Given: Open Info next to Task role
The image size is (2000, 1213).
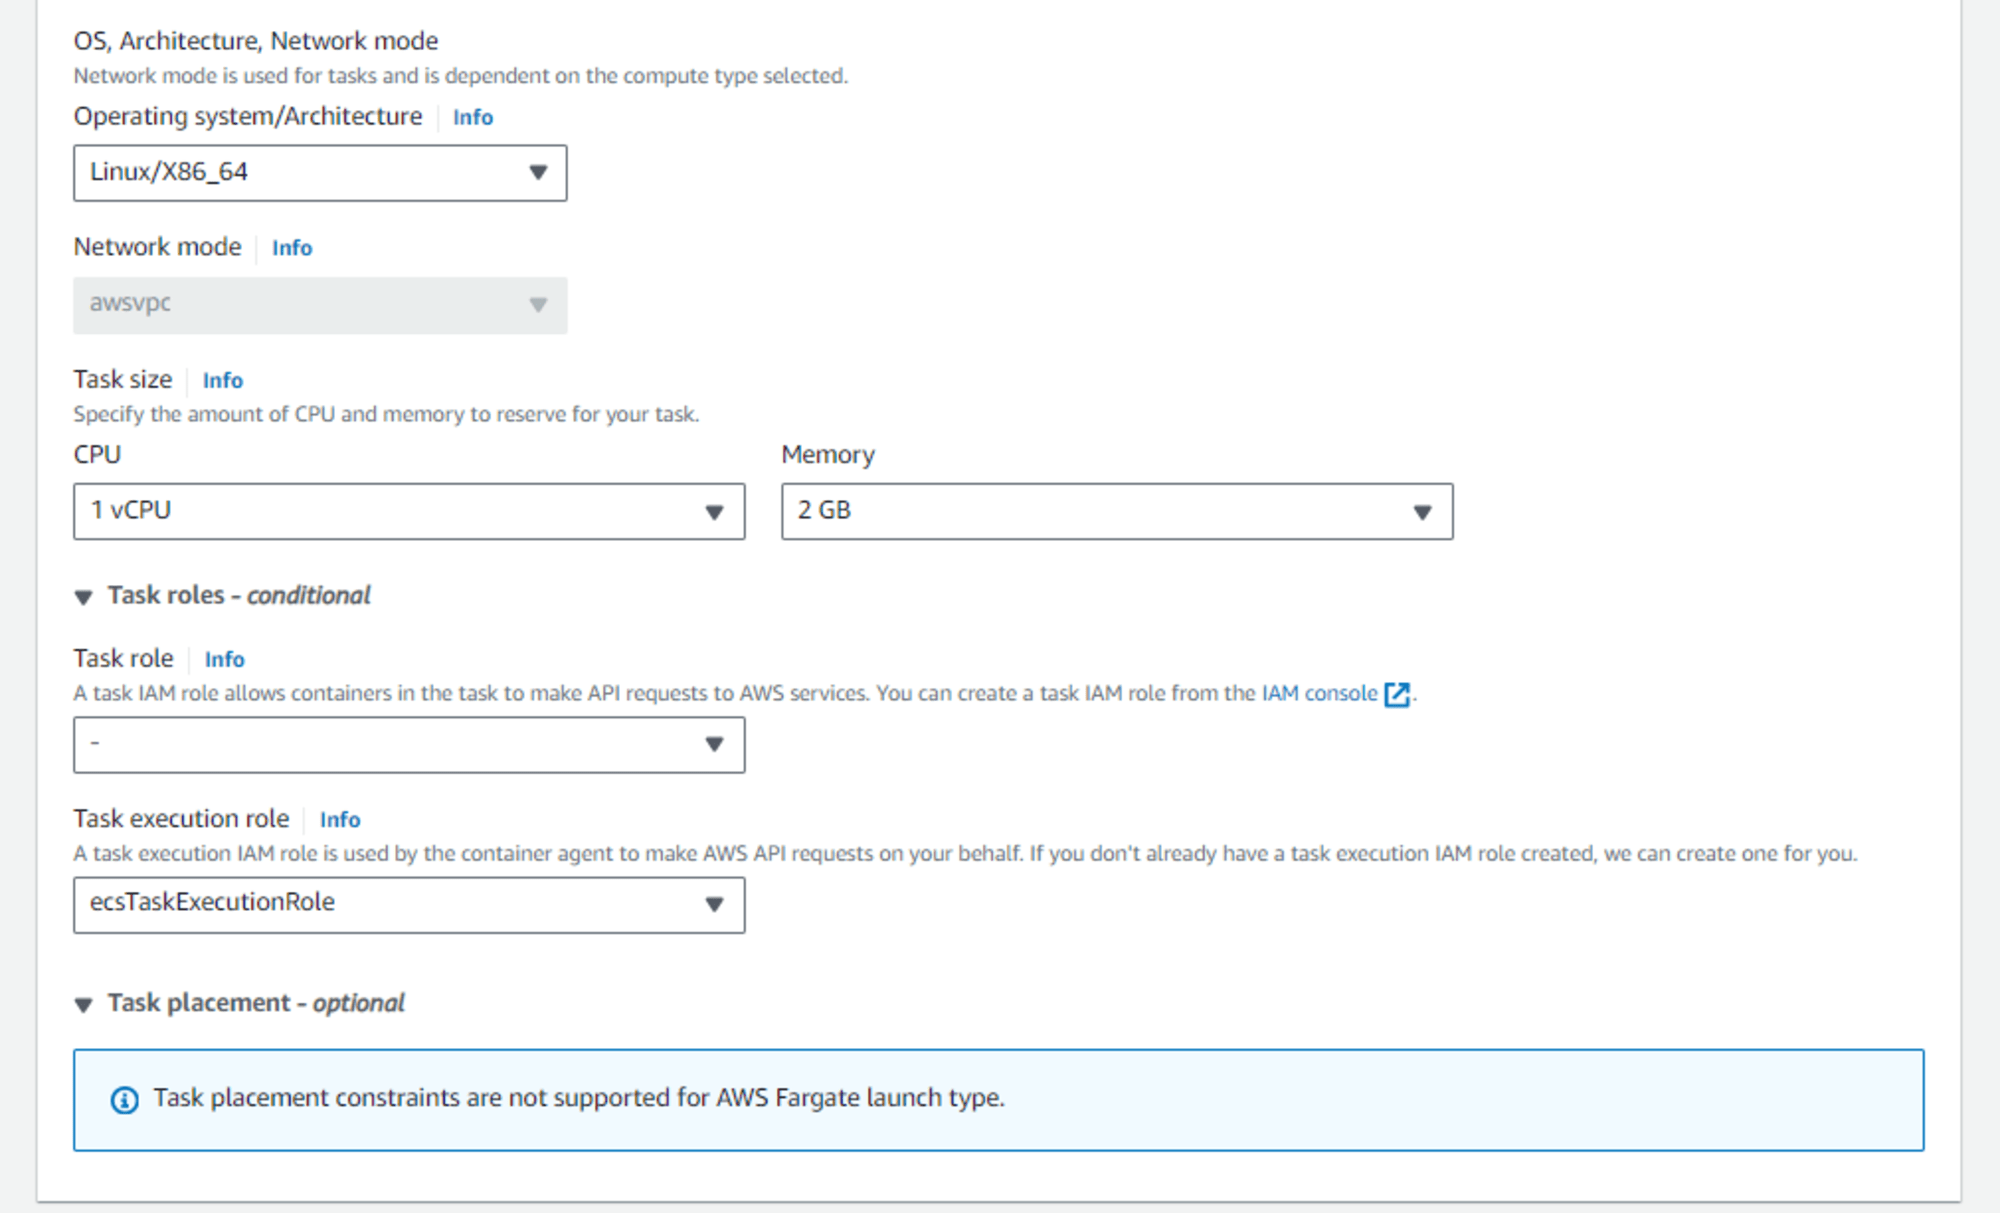Looking at the screenshot, I should pos(224,659).
